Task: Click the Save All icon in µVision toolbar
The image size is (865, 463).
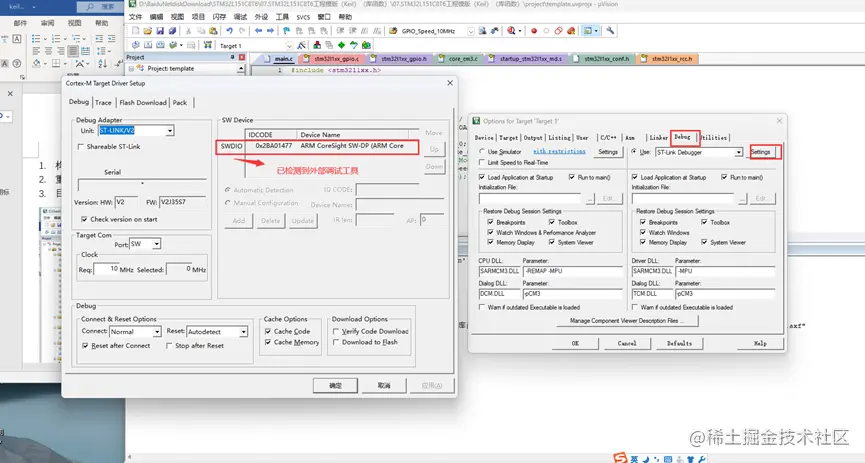Action: (x=172, y=31)
